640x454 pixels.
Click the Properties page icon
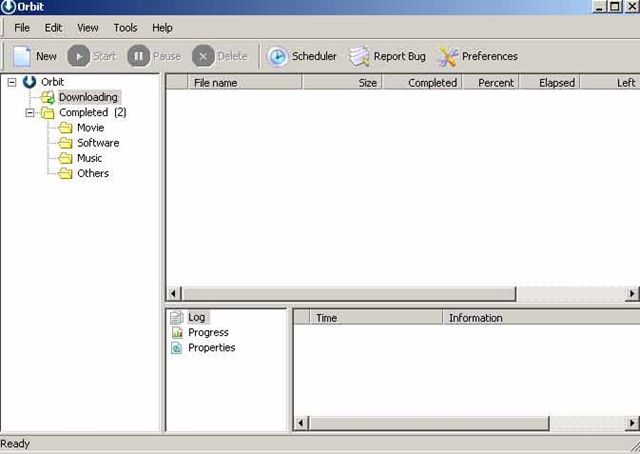[x=177, y=348]
